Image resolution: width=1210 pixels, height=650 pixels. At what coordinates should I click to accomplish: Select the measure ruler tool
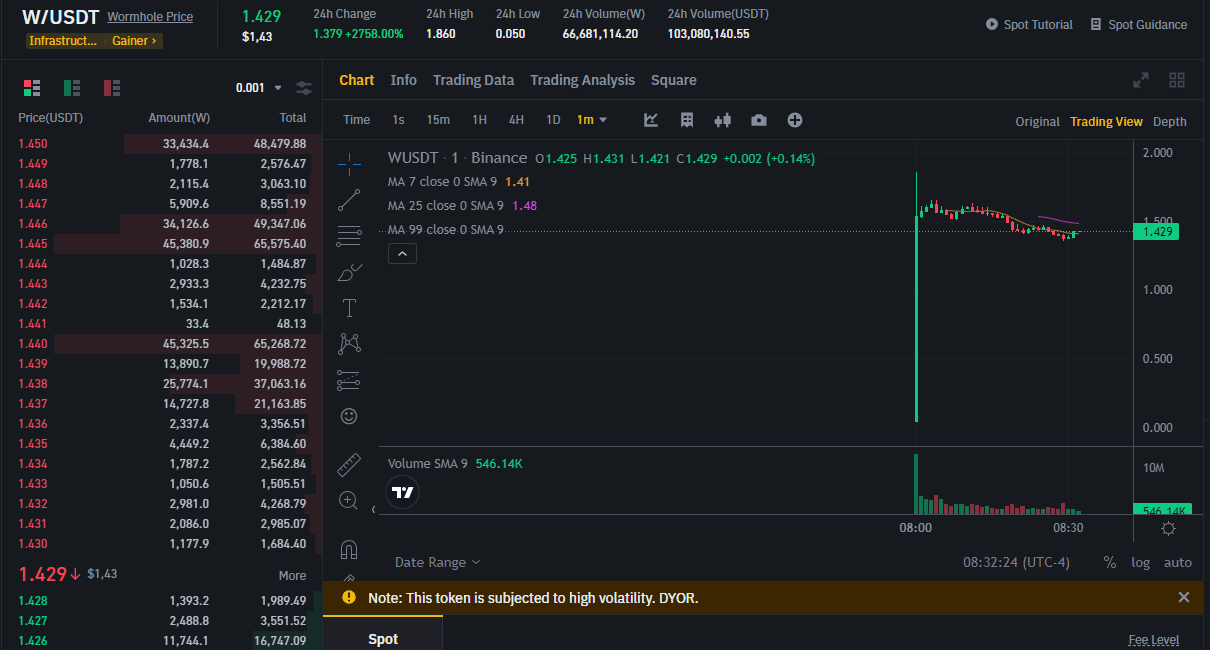click(x=349, y=465)
